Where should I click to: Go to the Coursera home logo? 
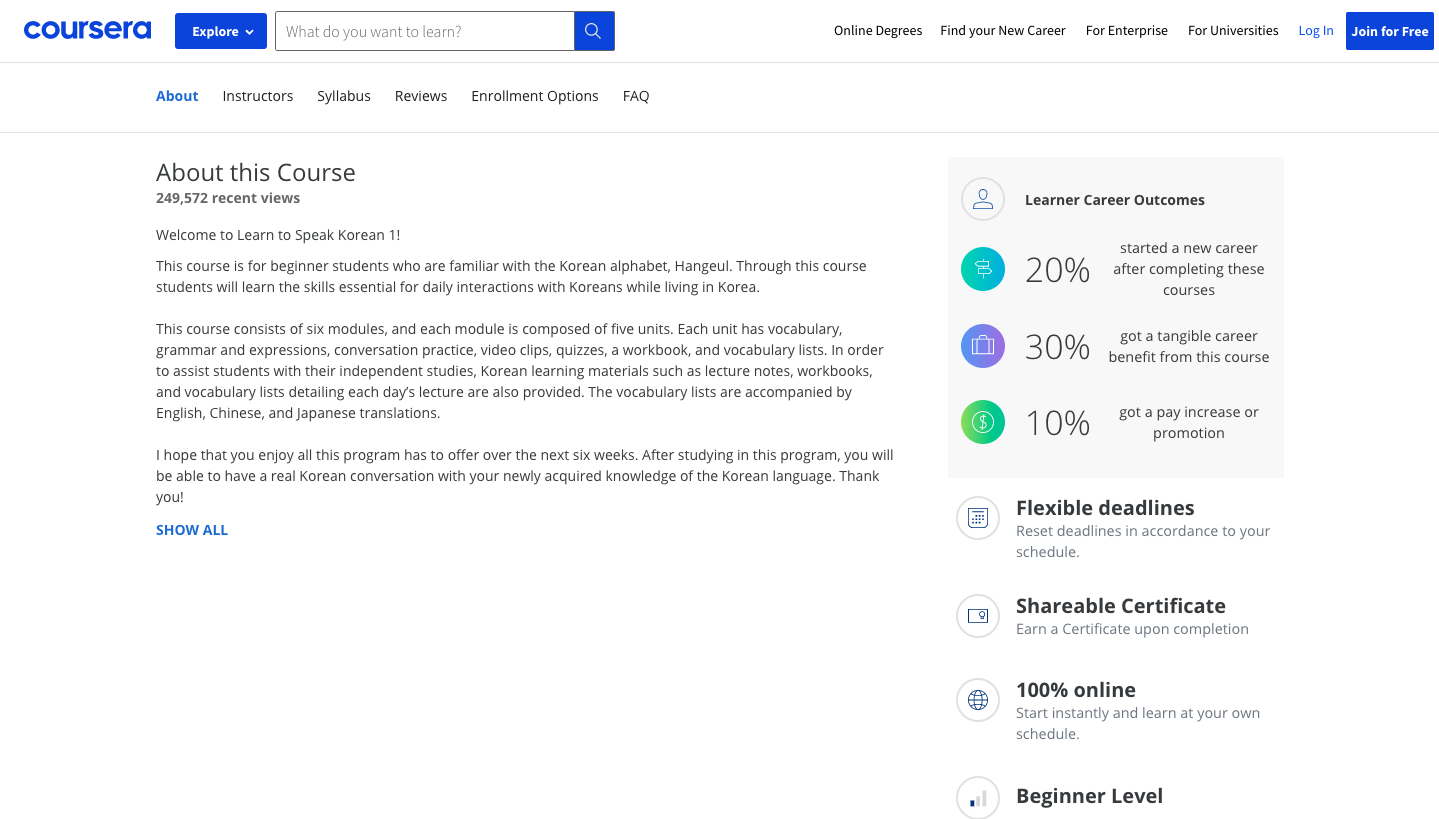click(87, 31)
